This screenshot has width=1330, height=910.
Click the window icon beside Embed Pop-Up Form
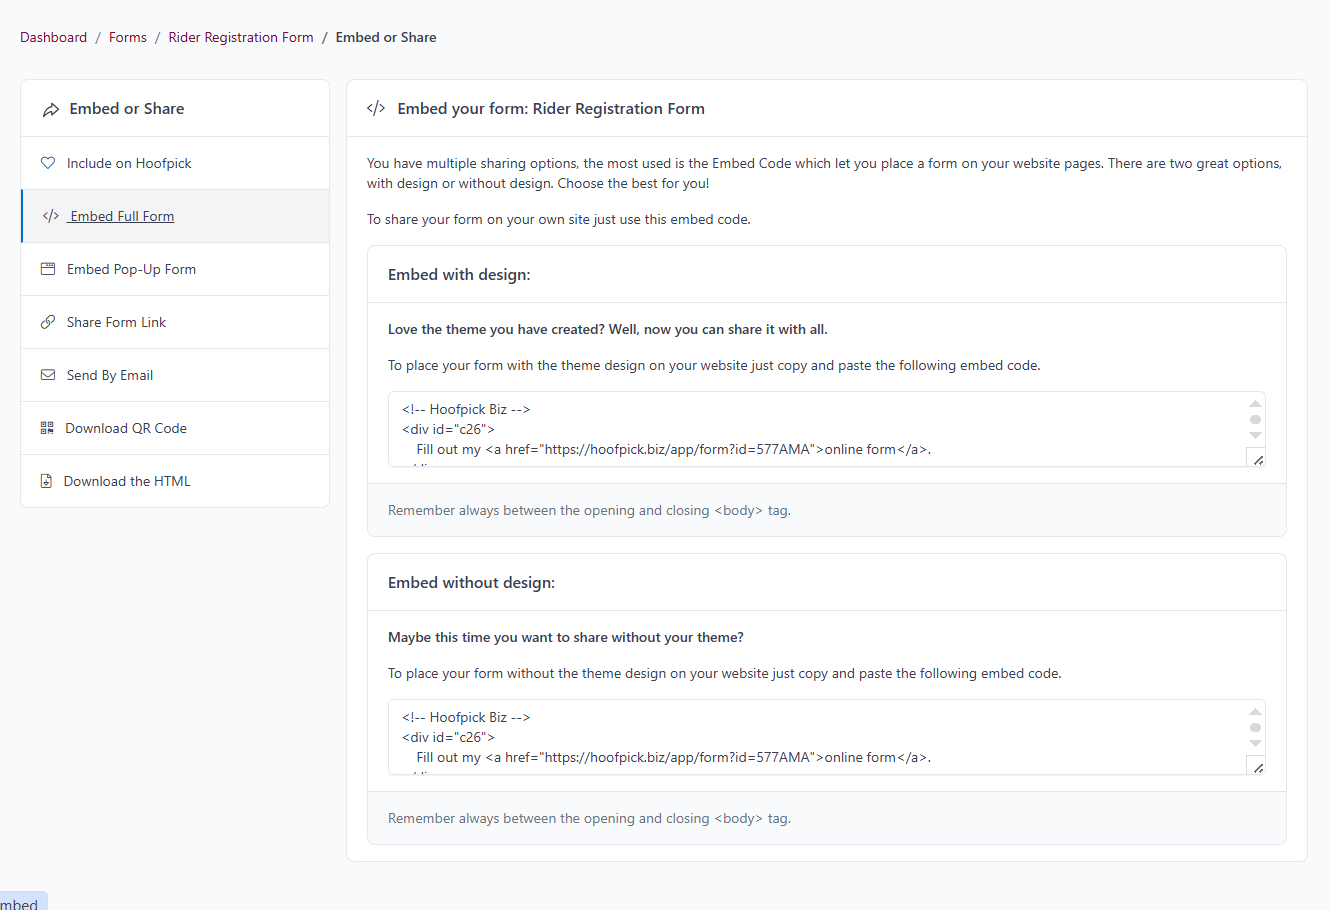[48, 269]
